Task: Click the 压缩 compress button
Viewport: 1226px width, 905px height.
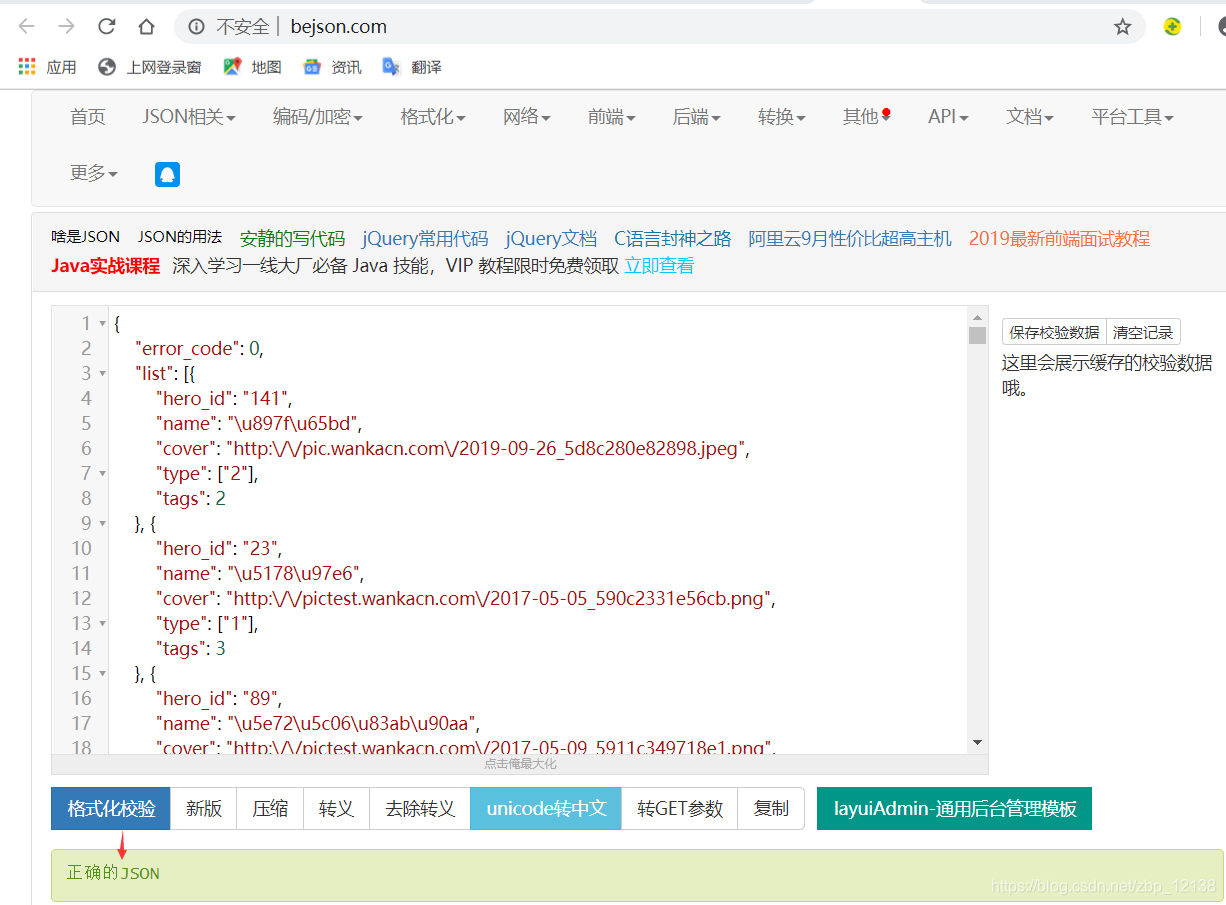Action: [270, 809]
